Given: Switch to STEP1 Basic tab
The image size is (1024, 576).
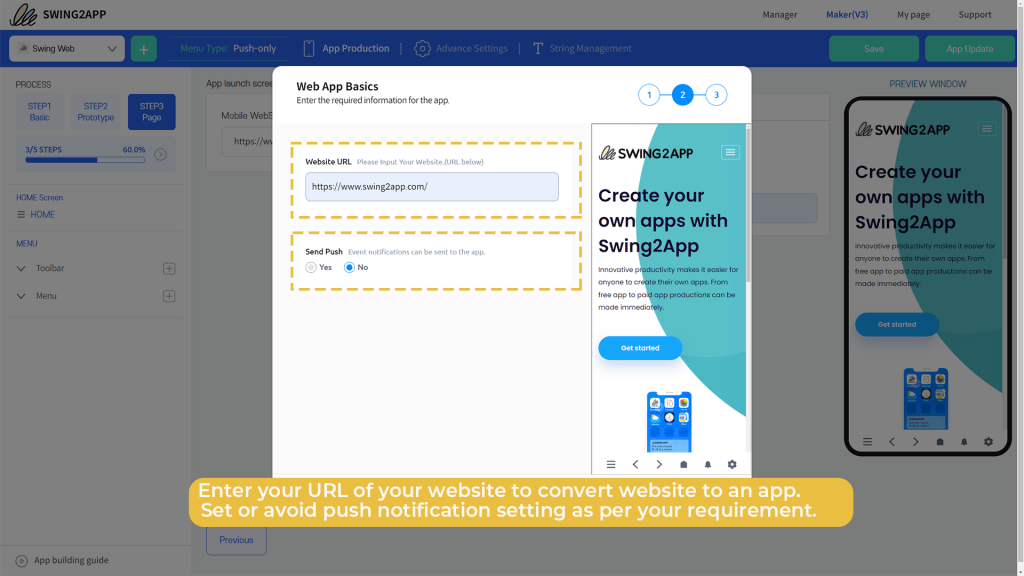Looking at the screenshot, I should [x=39, y=112].
